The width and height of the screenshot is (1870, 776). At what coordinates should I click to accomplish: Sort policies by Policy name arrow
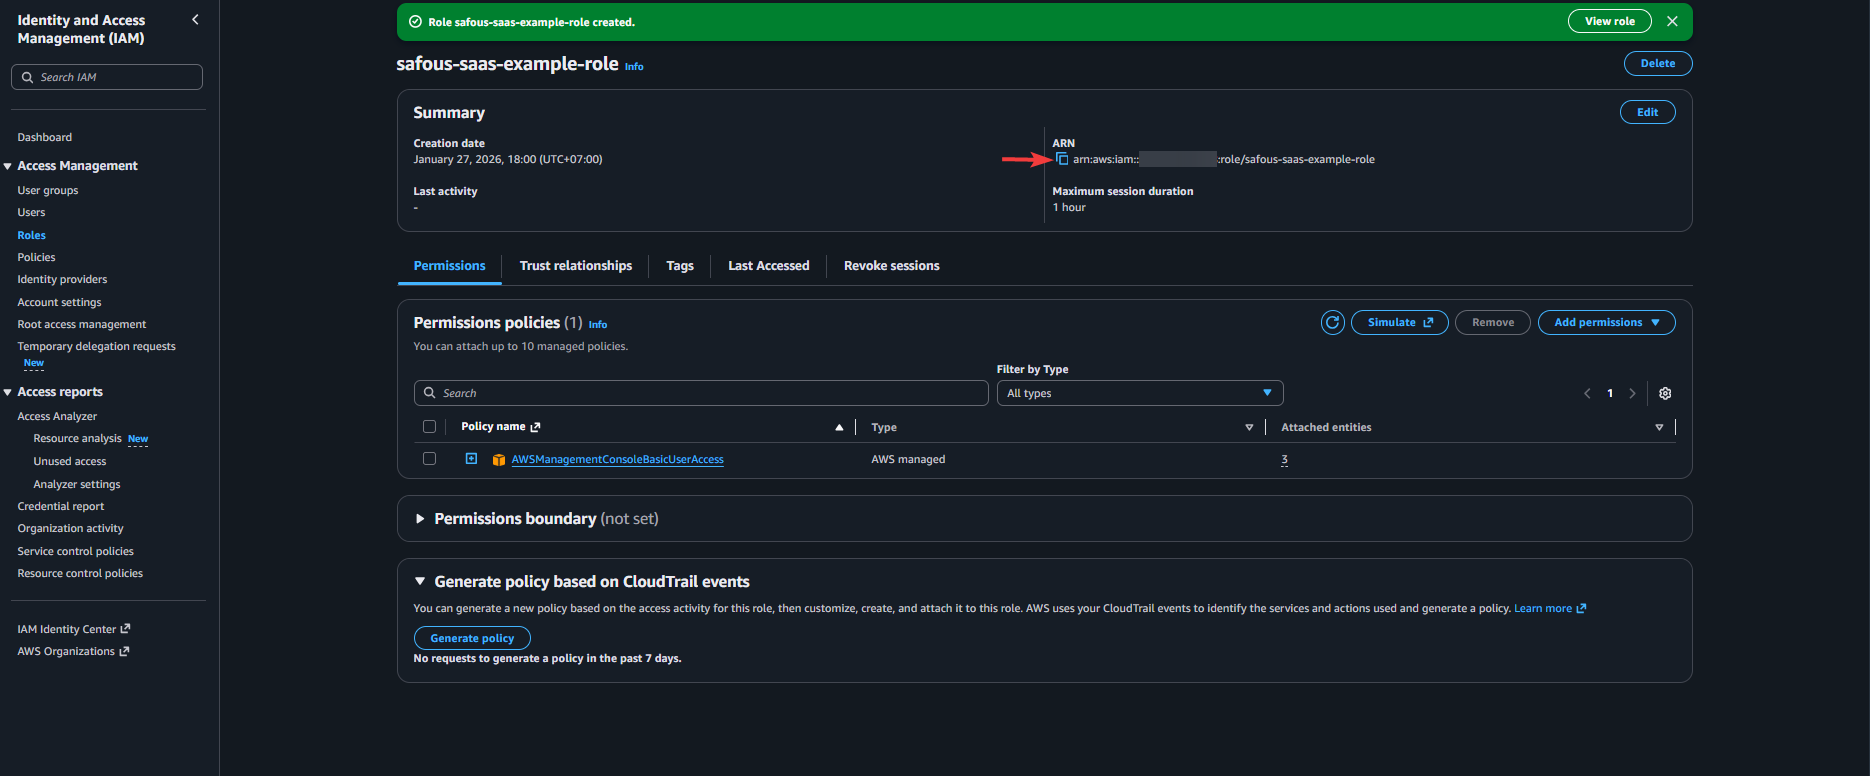839,427
